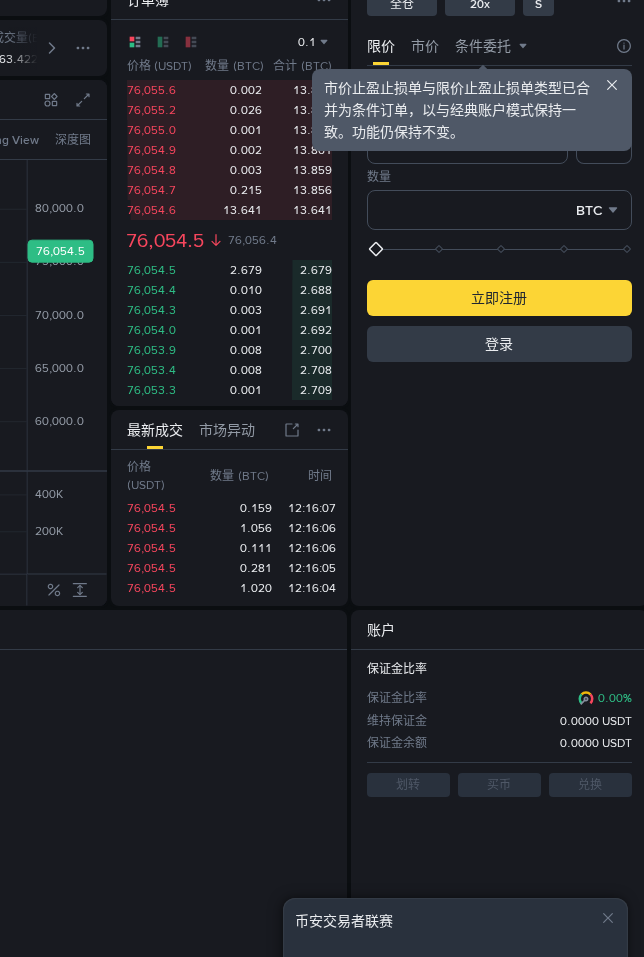Dismiss the conditional order tooltip
The height and width of the screenshot is (957, 644).
pos(612,85)
